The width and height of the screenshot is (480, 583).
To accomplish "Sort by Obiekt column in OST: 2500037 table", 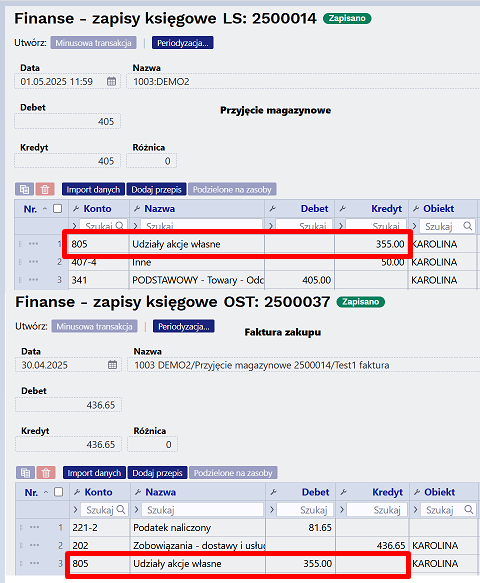I will pyautogui.click(x=439, y=492).
